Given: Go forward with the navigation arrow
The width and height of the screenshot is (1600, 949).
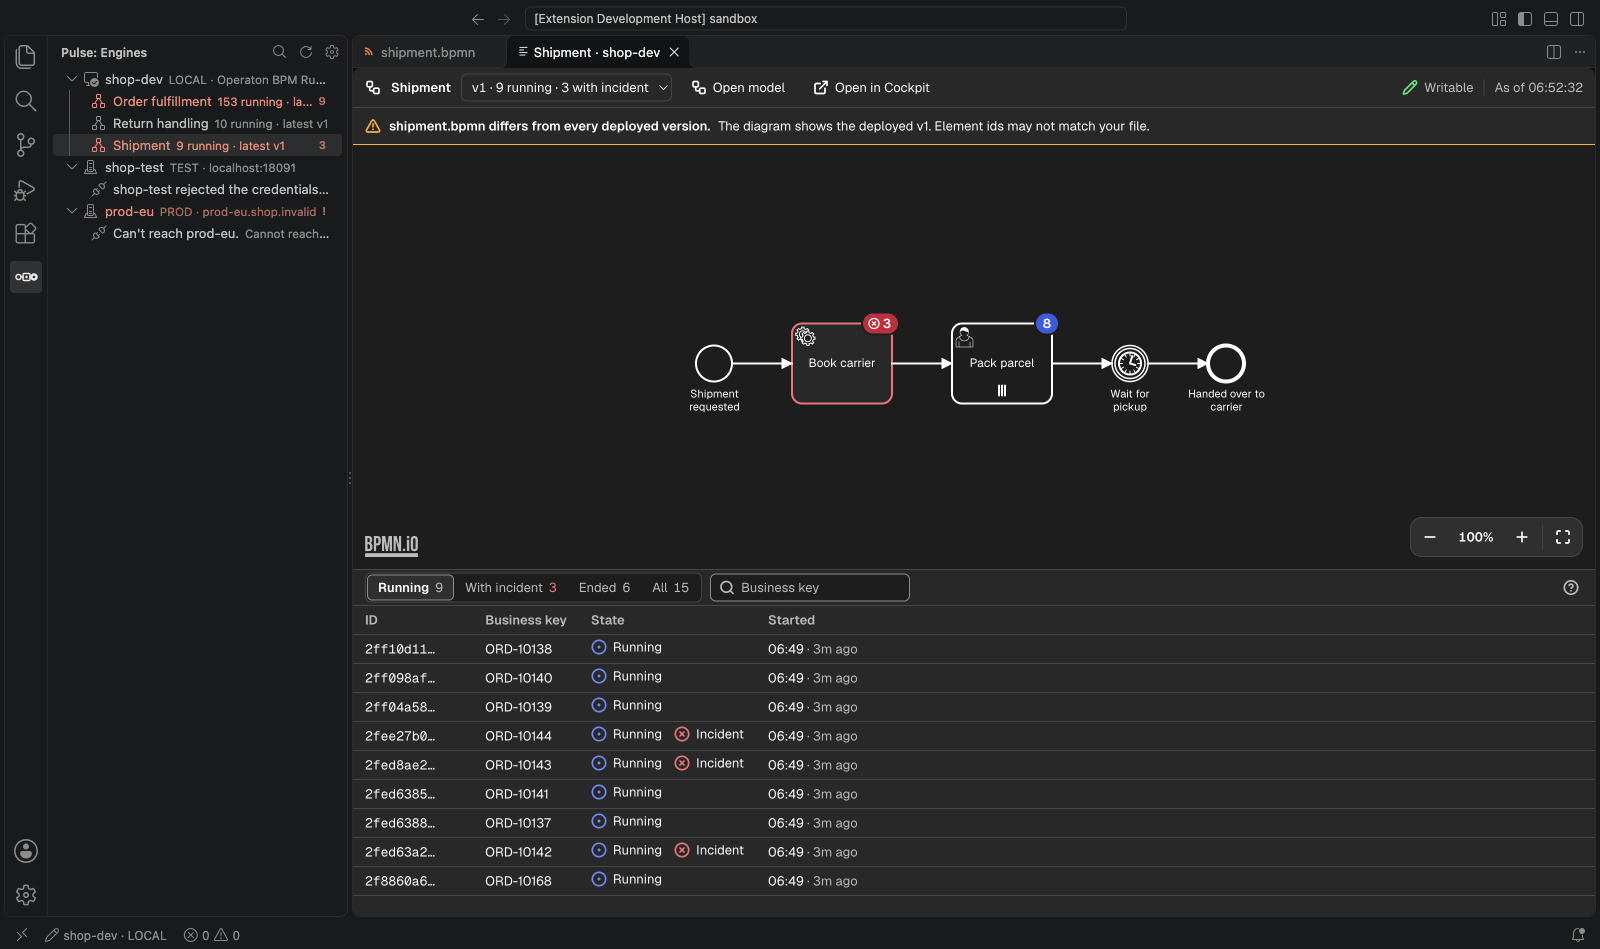Looking at the screenshot, I should pyautogui.click(x=504, y=19).
